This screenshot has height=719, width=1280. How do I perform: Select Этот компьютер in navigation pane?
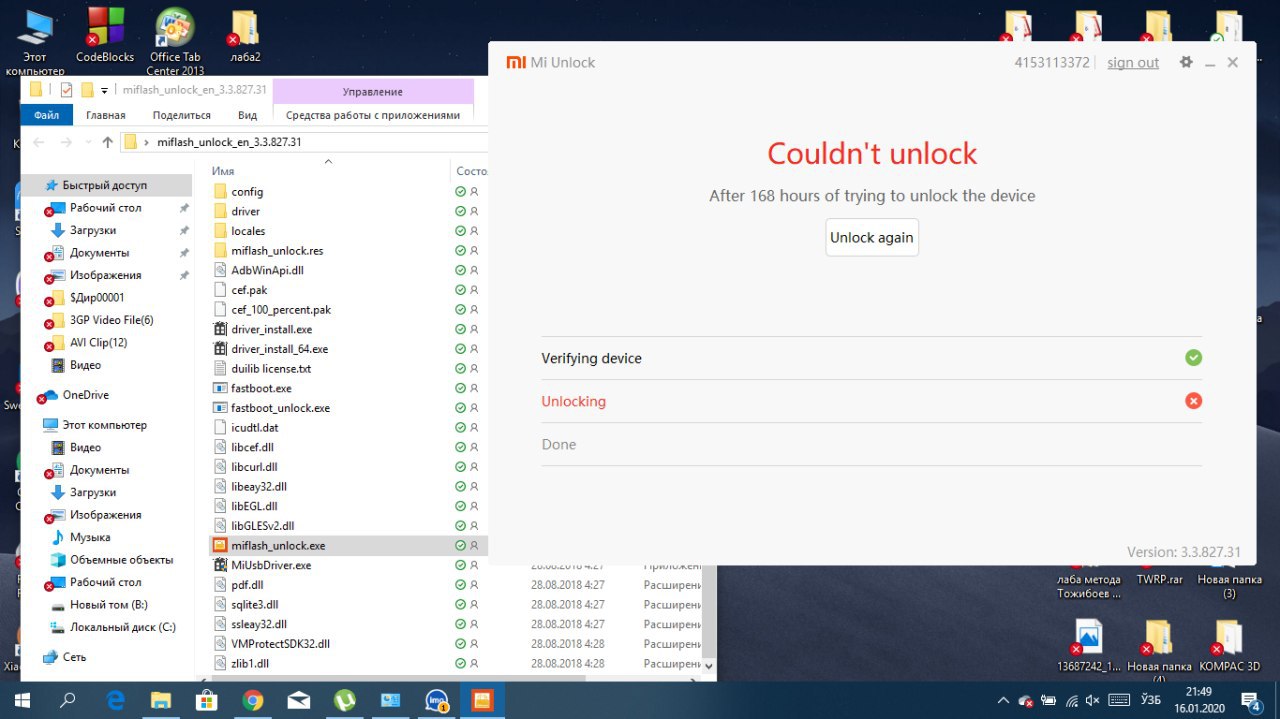104,425
